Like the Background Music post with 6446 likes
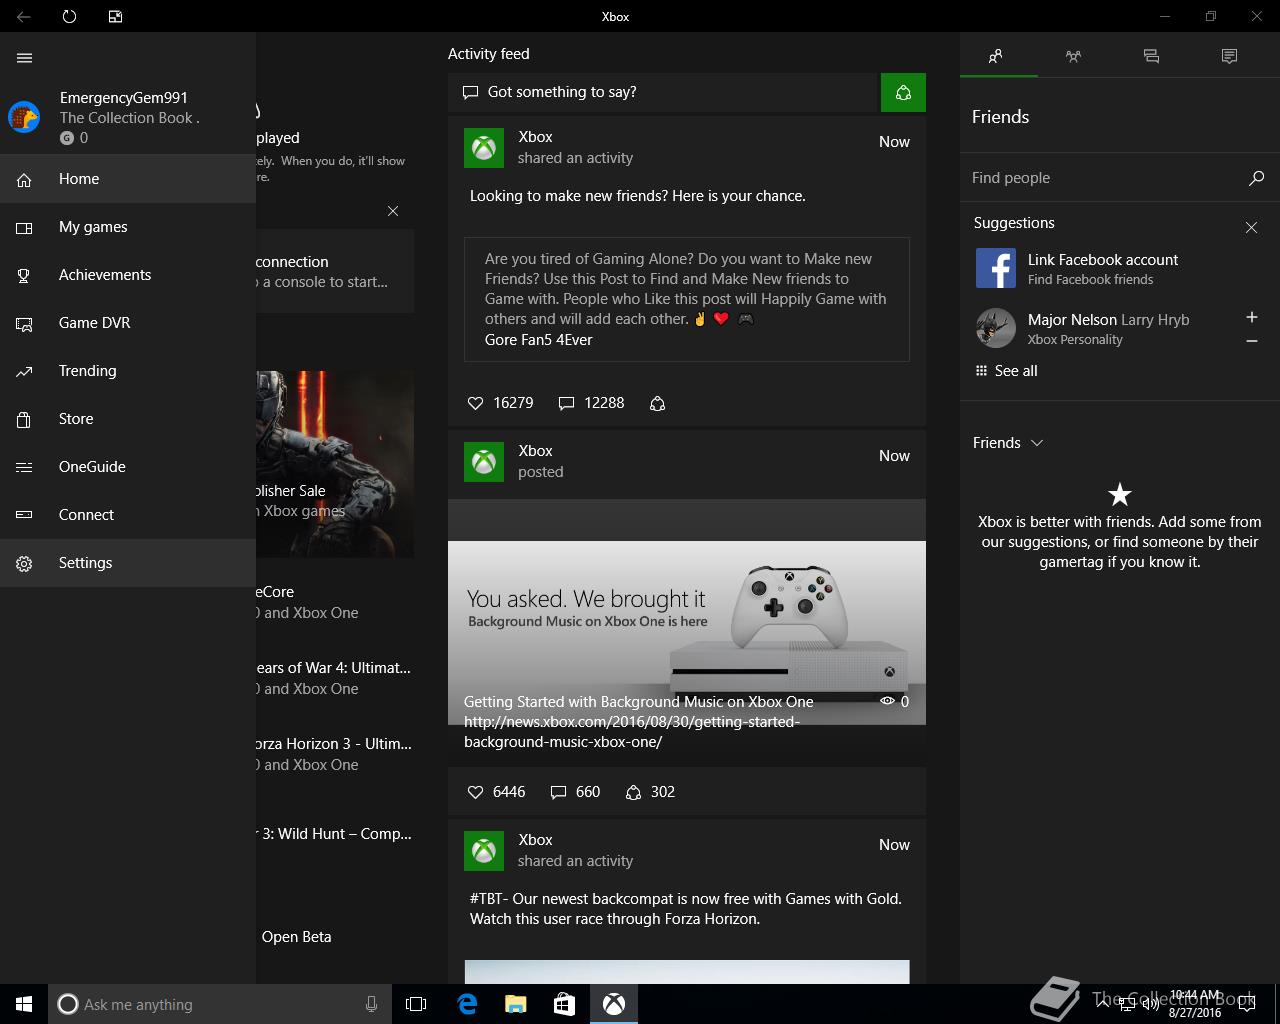 pyautogui.click(x=476, y=792)
